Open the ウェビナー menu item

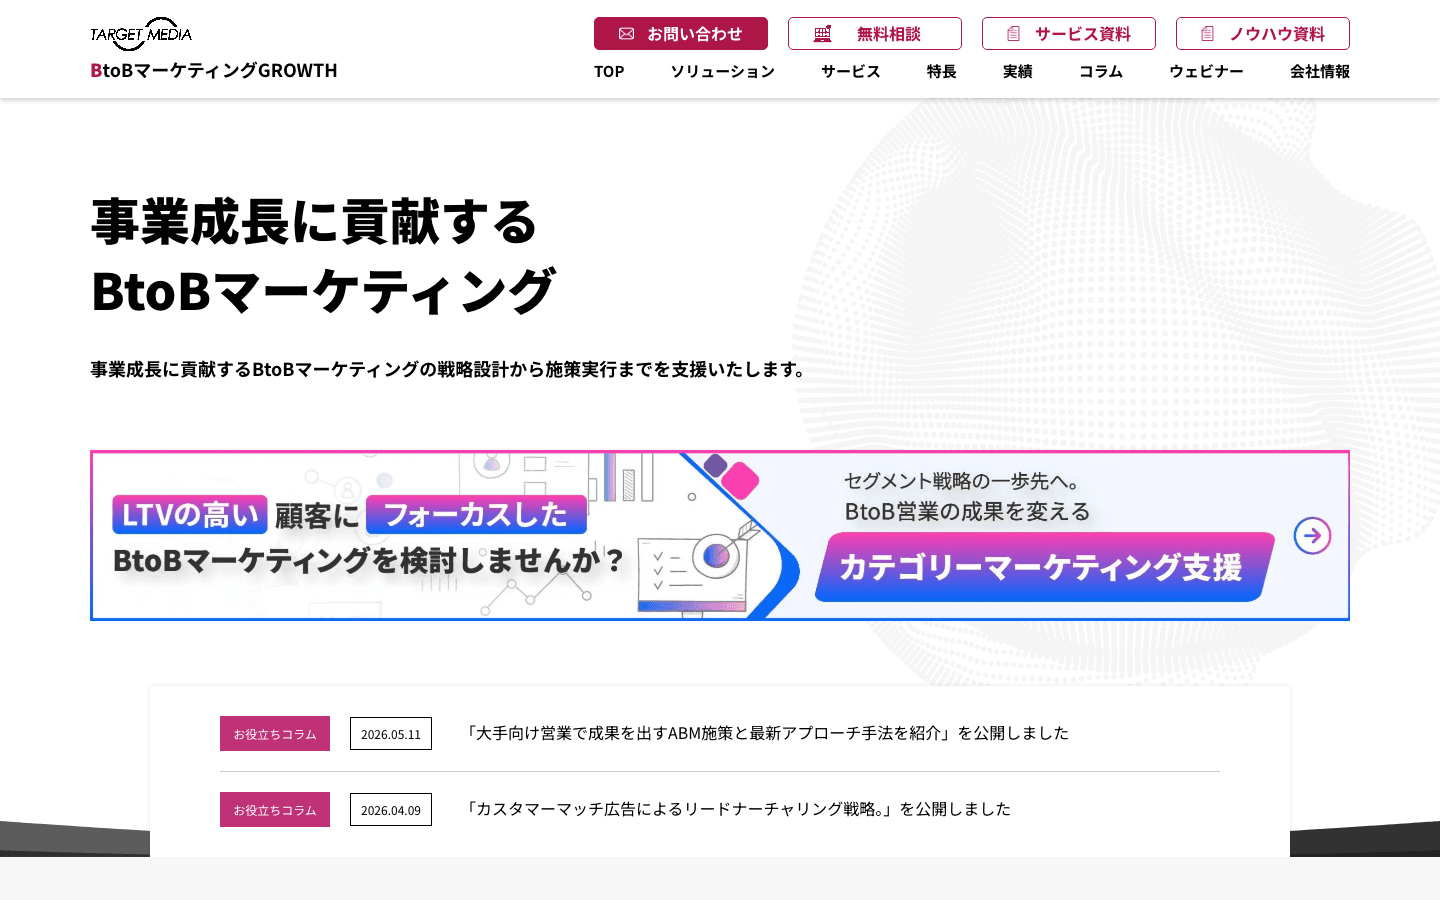click(x=1206, y=71)
